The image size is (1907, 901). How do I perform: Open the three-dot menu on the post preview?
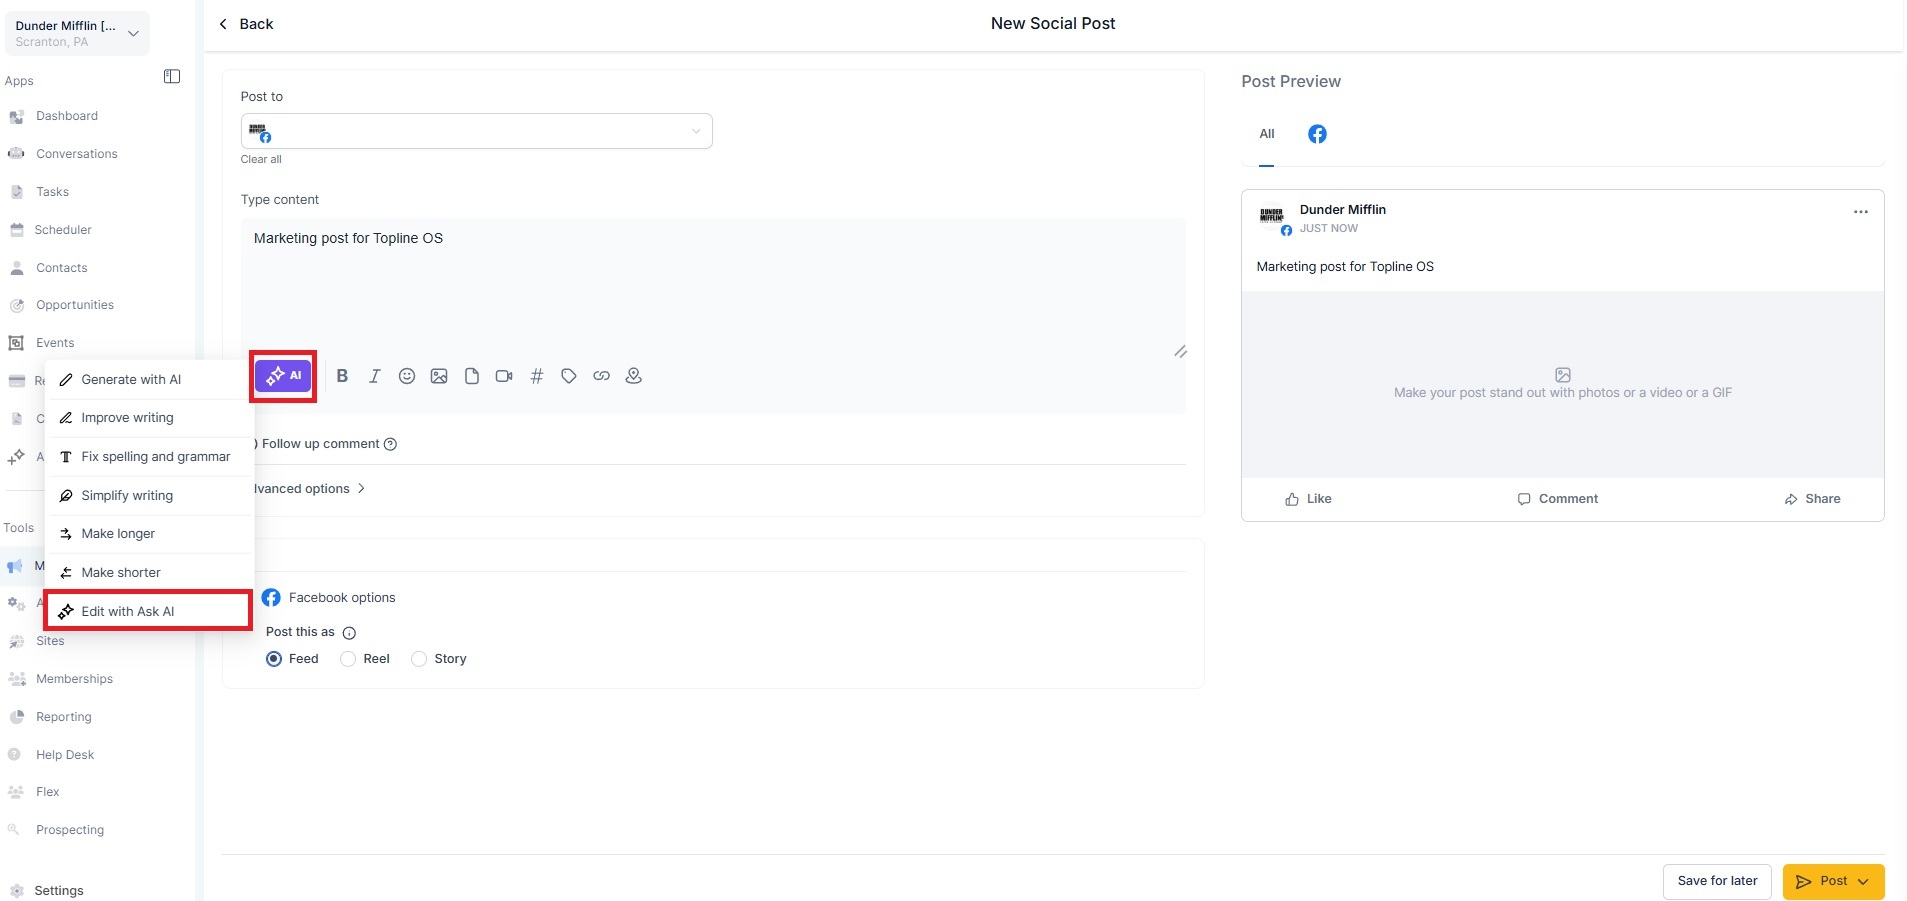(1860, 212)
